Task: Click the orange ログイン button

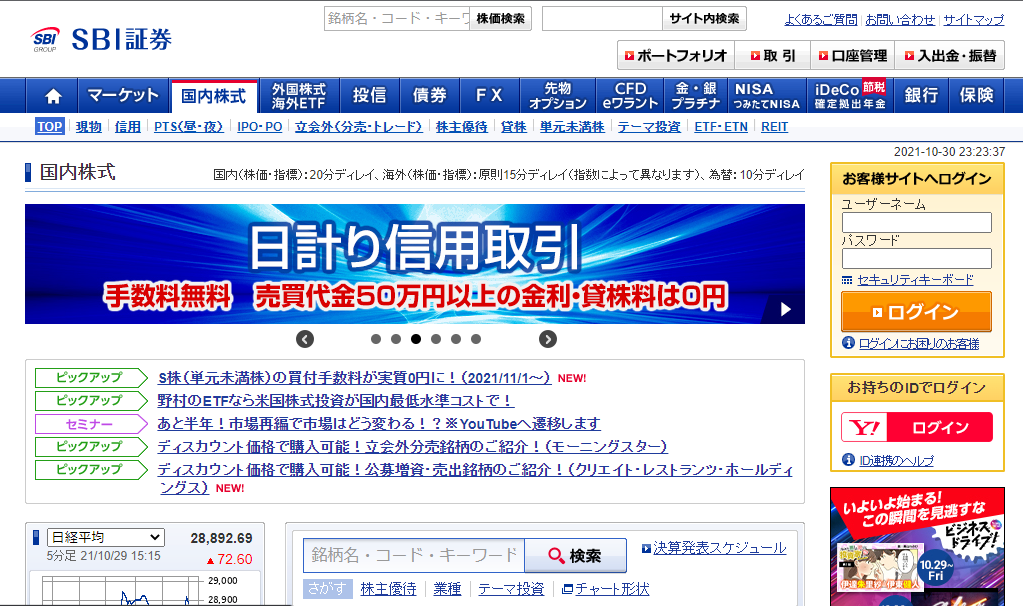Action: pyautogui.click(x=916, y=312)
